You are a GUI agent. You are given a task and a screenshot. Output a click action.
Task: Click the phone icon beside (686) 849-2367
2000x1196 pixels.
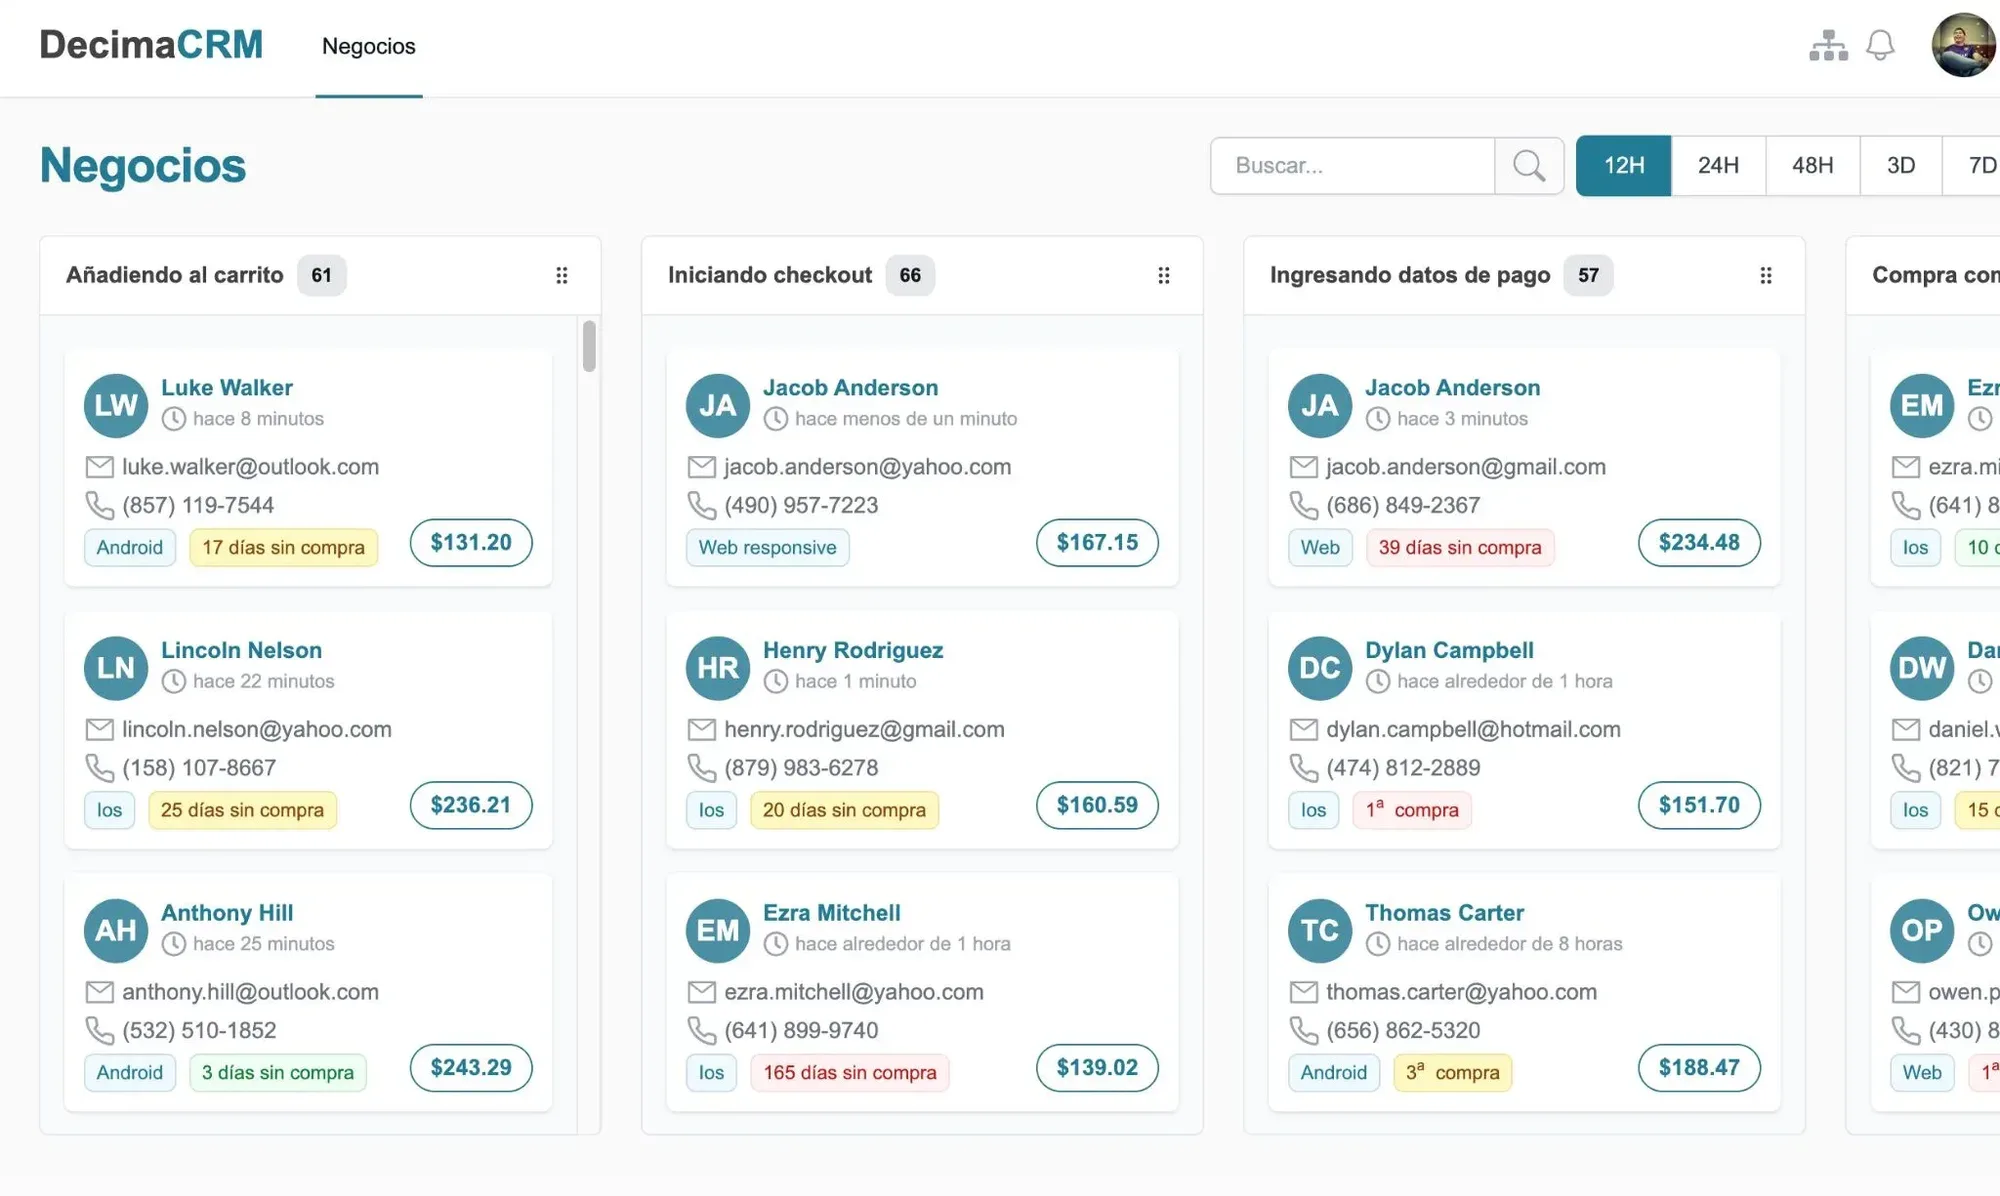1303,505
